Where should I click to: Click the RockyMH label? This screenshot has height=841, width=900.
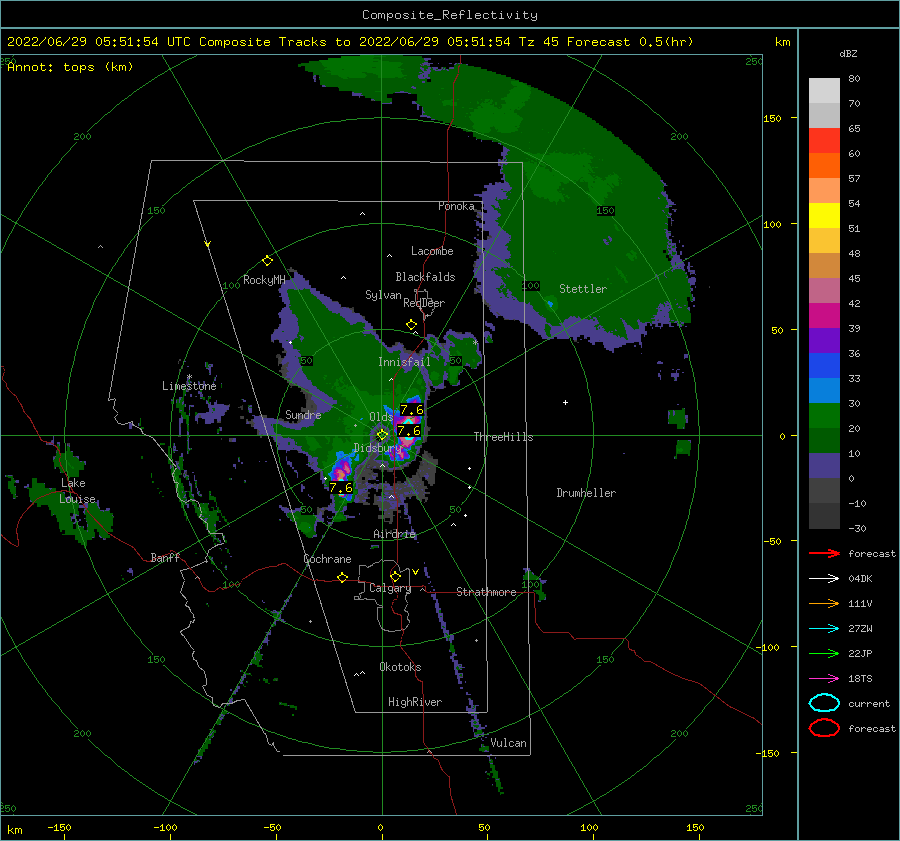[264, 280]
